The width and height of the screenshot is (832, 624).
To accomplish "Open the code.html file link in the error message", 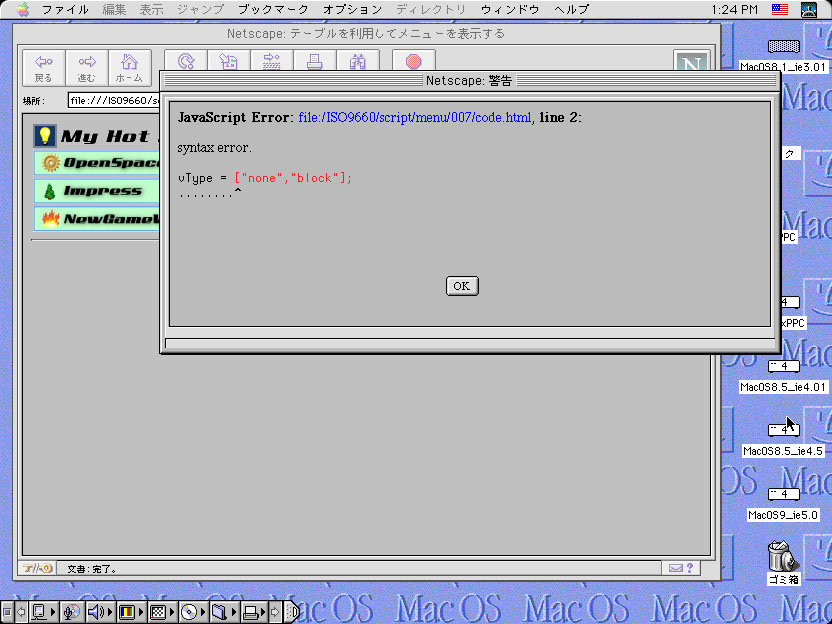I will (x=414, y=117).
